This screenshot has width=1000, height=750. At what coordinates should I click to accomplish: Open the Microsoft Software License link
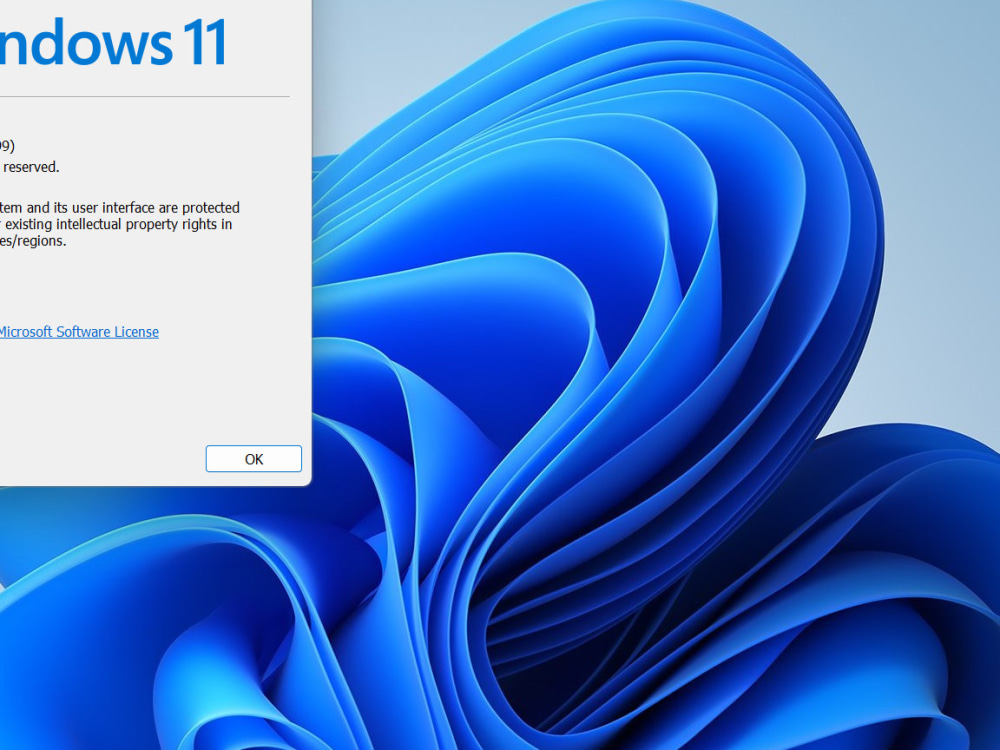(79, 332)
